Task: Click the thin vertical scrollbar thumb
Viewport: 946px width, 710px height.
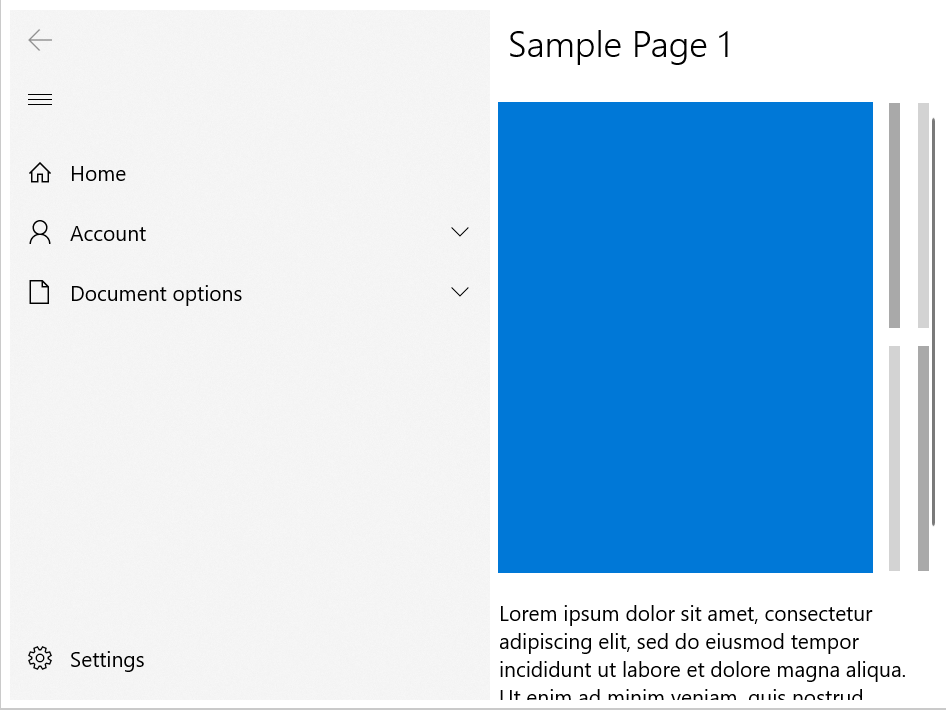Action: 933,322
